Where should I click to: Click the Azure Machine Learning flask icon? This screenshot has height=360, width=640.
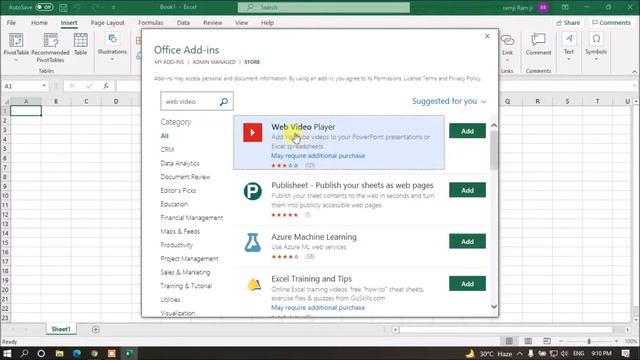(253, 242)
